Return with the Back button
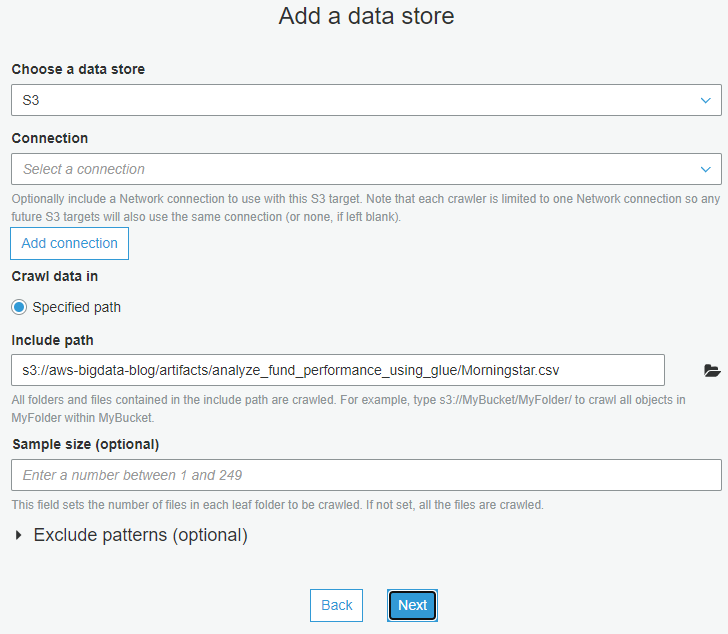Screen dimensions: 728x634 point(337,605)
